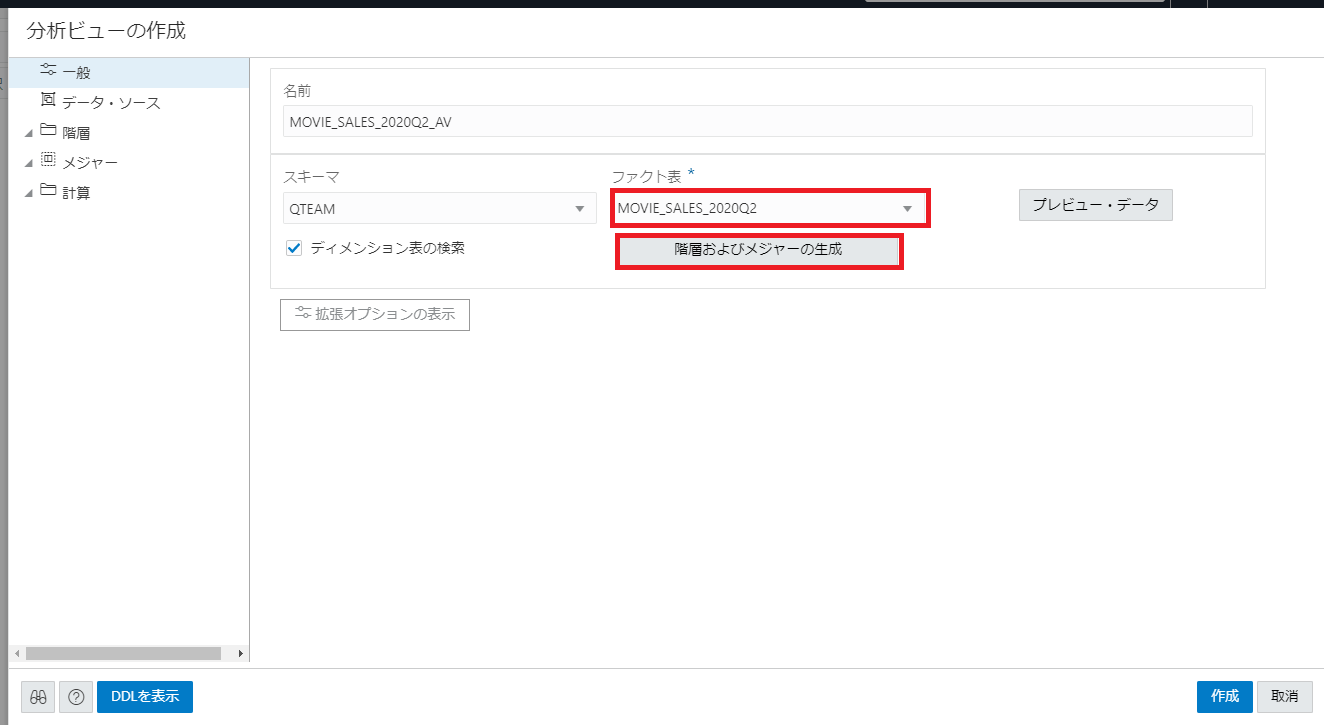Image resolution: width=1324 pixels, height=725 pixels.
Task: Expand the 階層 tree node arrow
Action: [28, 133]
